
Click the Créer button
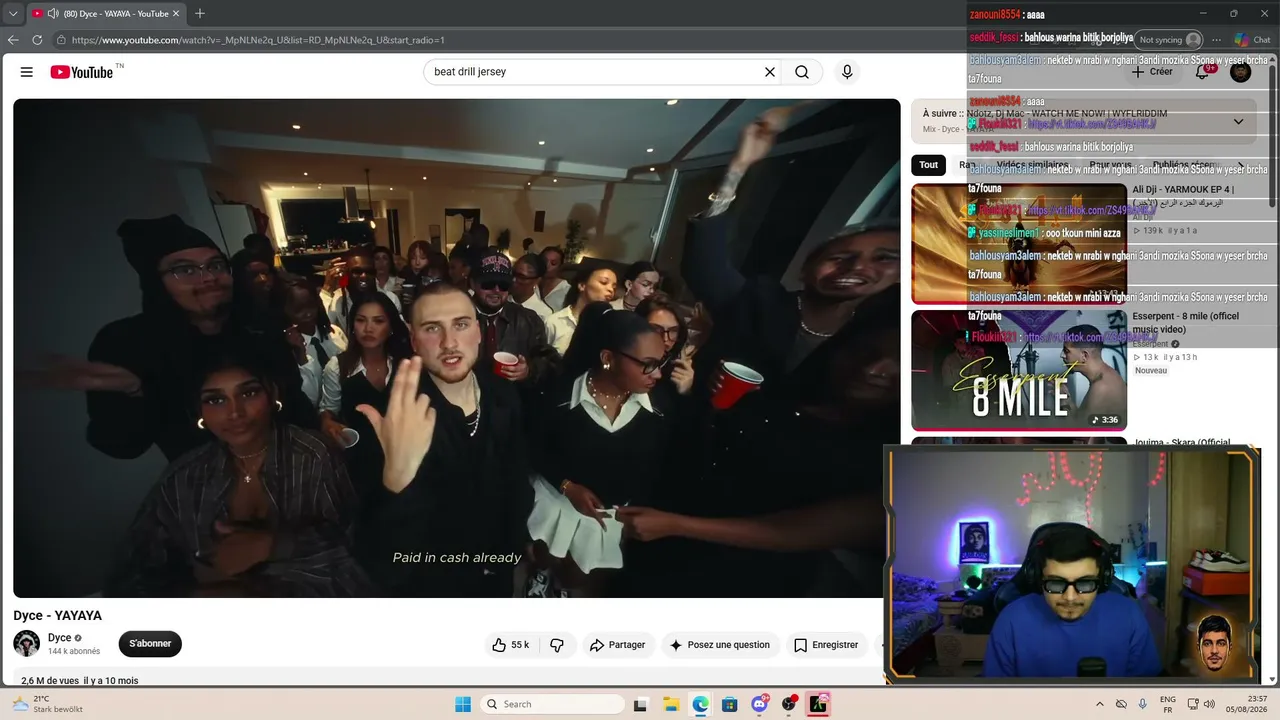click(1152, 72)
